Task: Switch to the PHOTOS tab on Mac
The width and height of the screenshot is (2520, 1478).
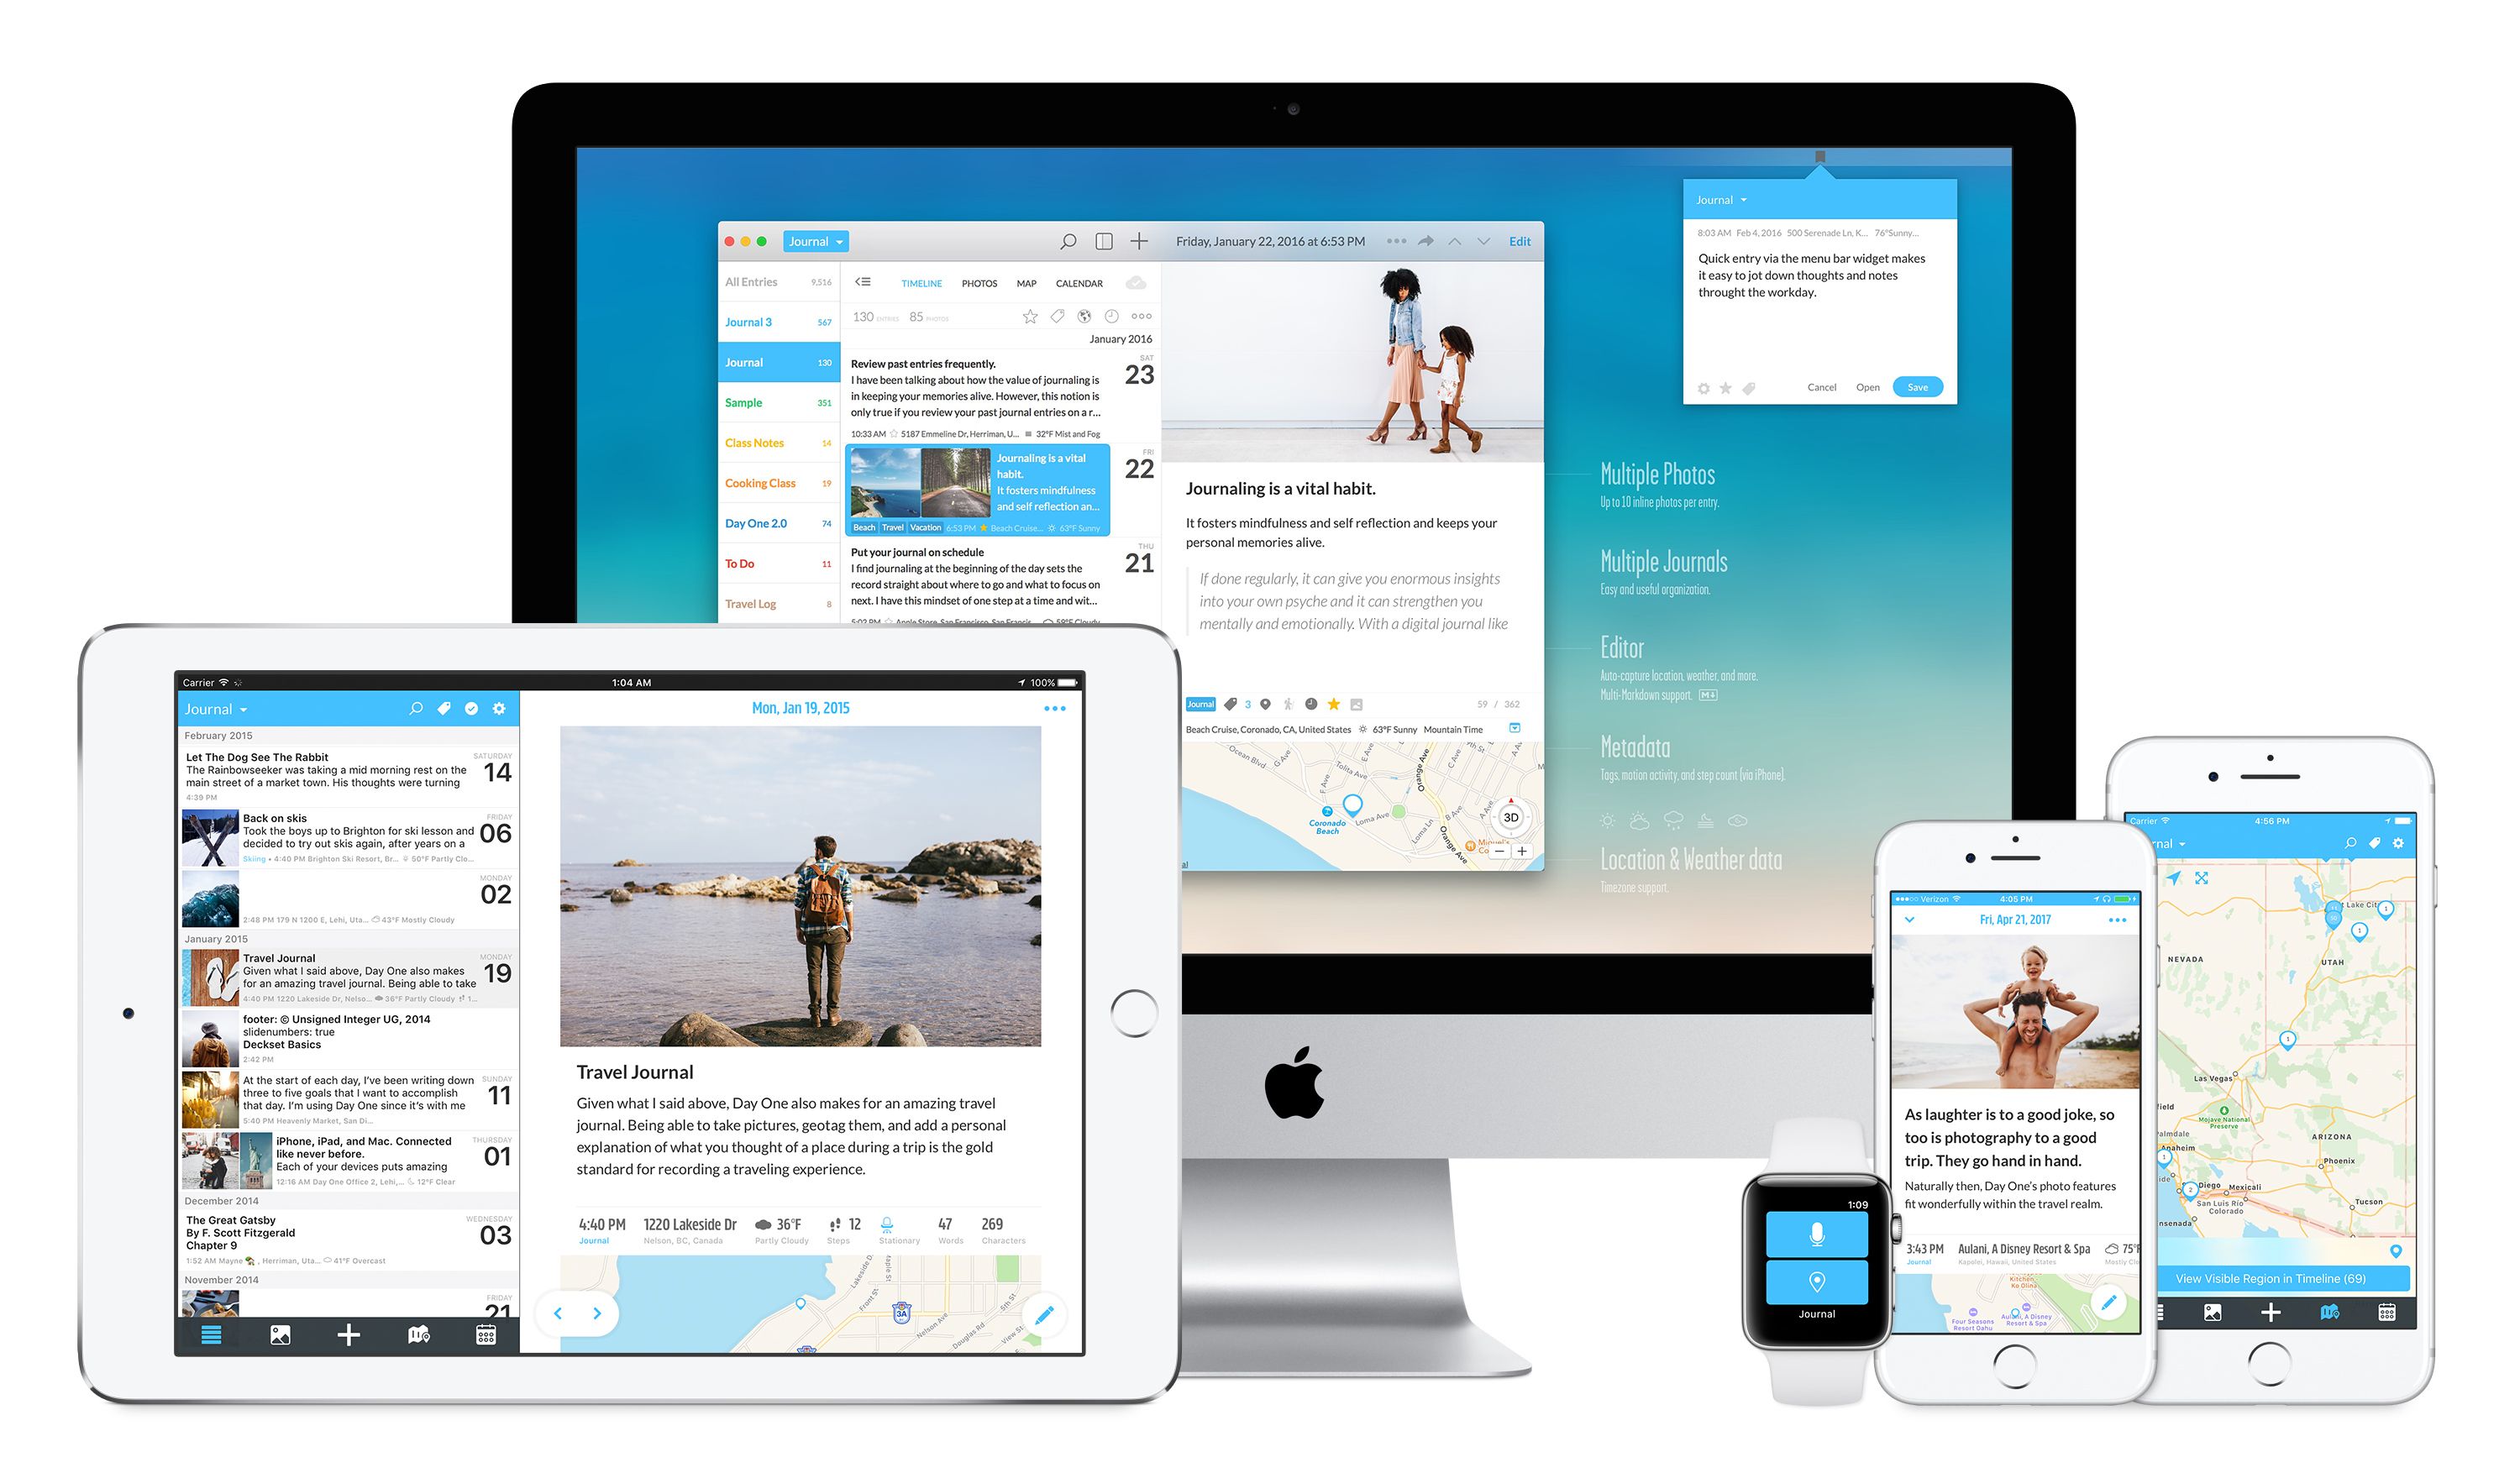Action: click(x=977, y=283)
